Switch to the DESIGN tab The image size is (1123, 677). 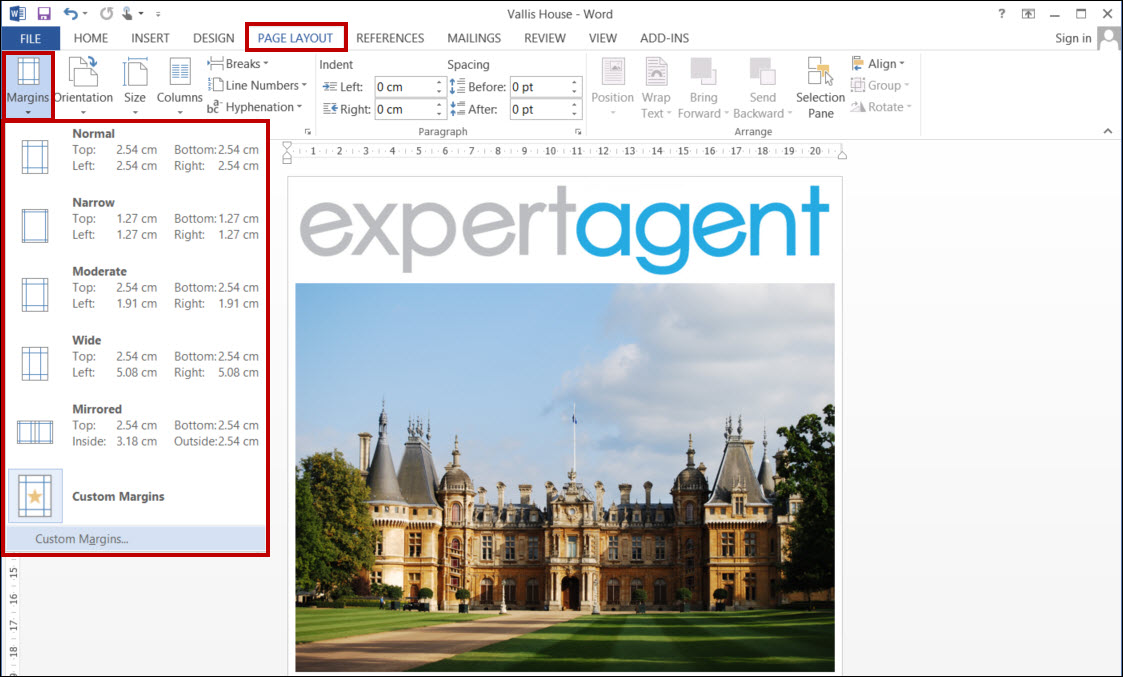(x=213, y=38)
